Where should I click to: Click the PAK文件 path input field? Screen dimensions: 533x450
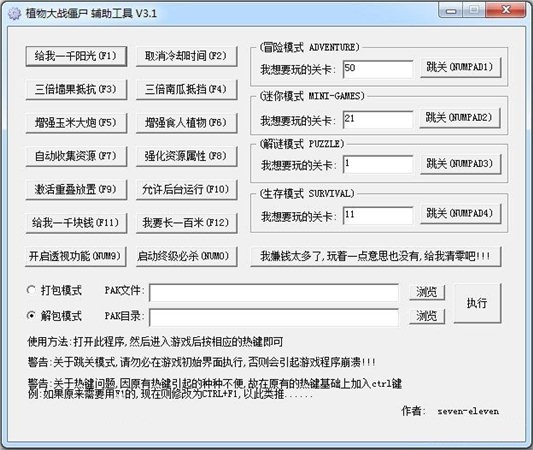(274, 293)
